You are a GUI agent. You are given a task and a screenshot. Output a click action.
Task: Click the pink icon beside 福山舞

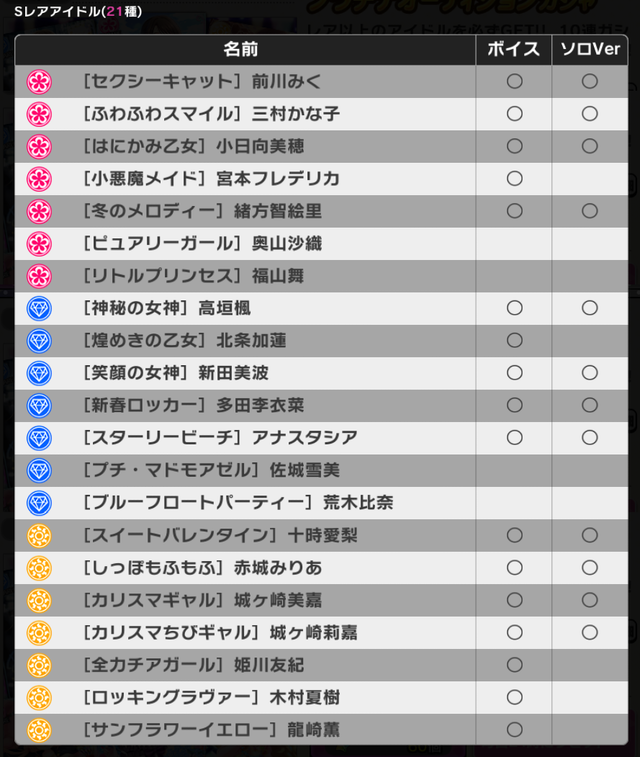(39, 275)
